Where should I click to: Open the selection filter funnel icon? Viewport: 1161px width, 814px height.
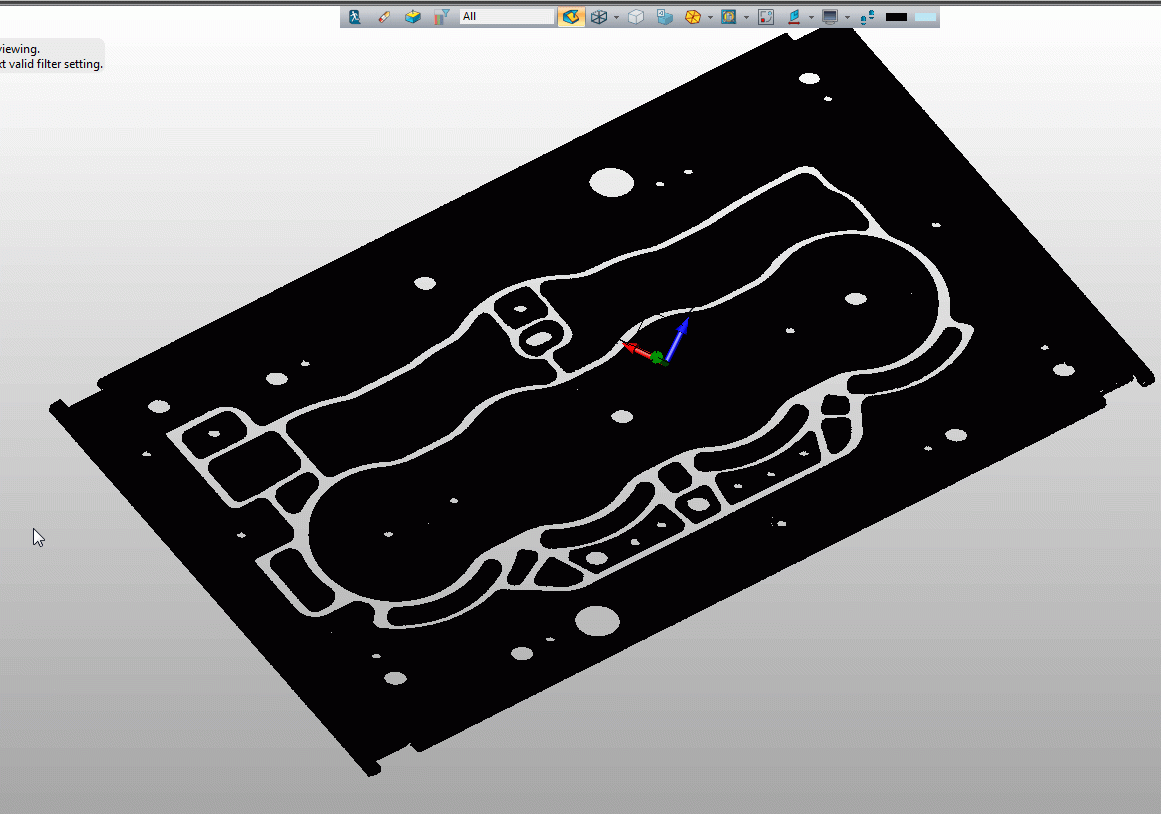[442, 16]
